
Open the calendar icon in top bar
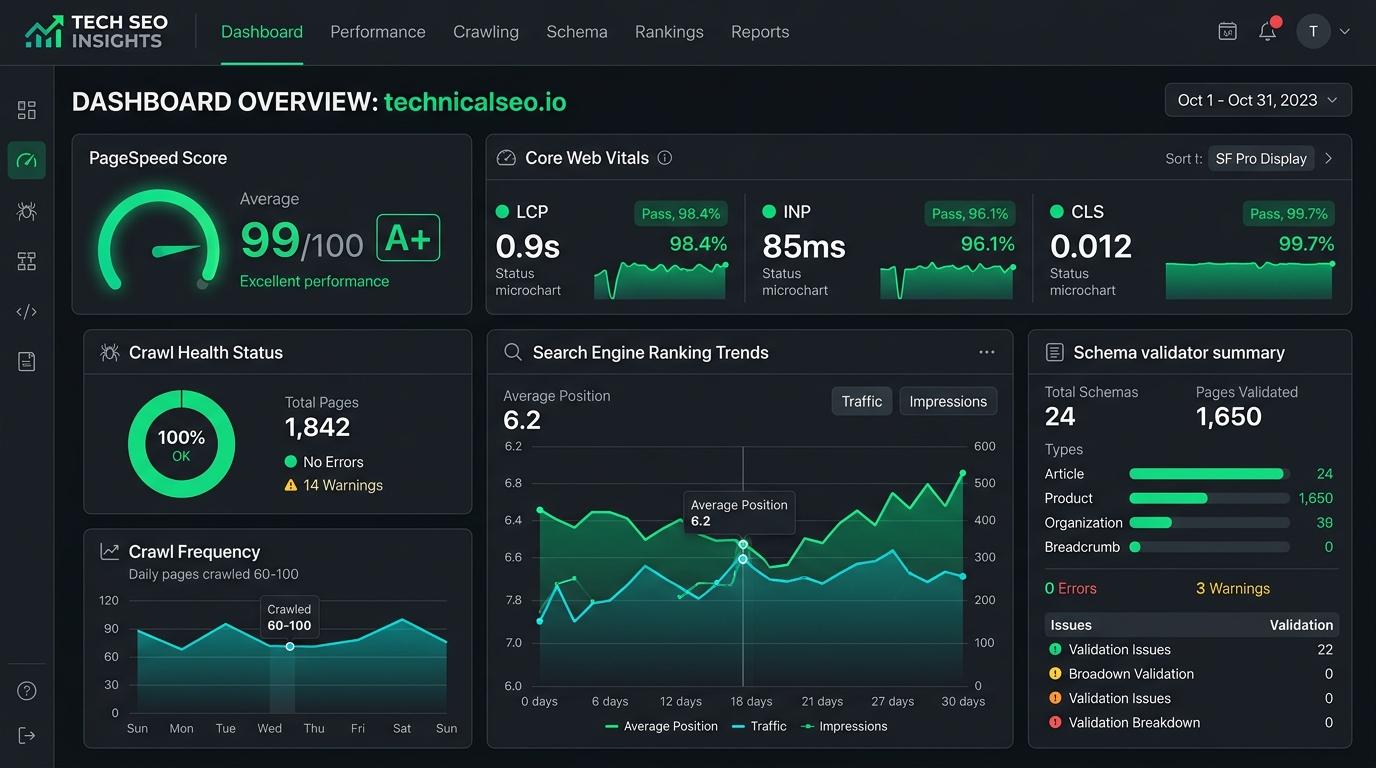coord(1227,31)
